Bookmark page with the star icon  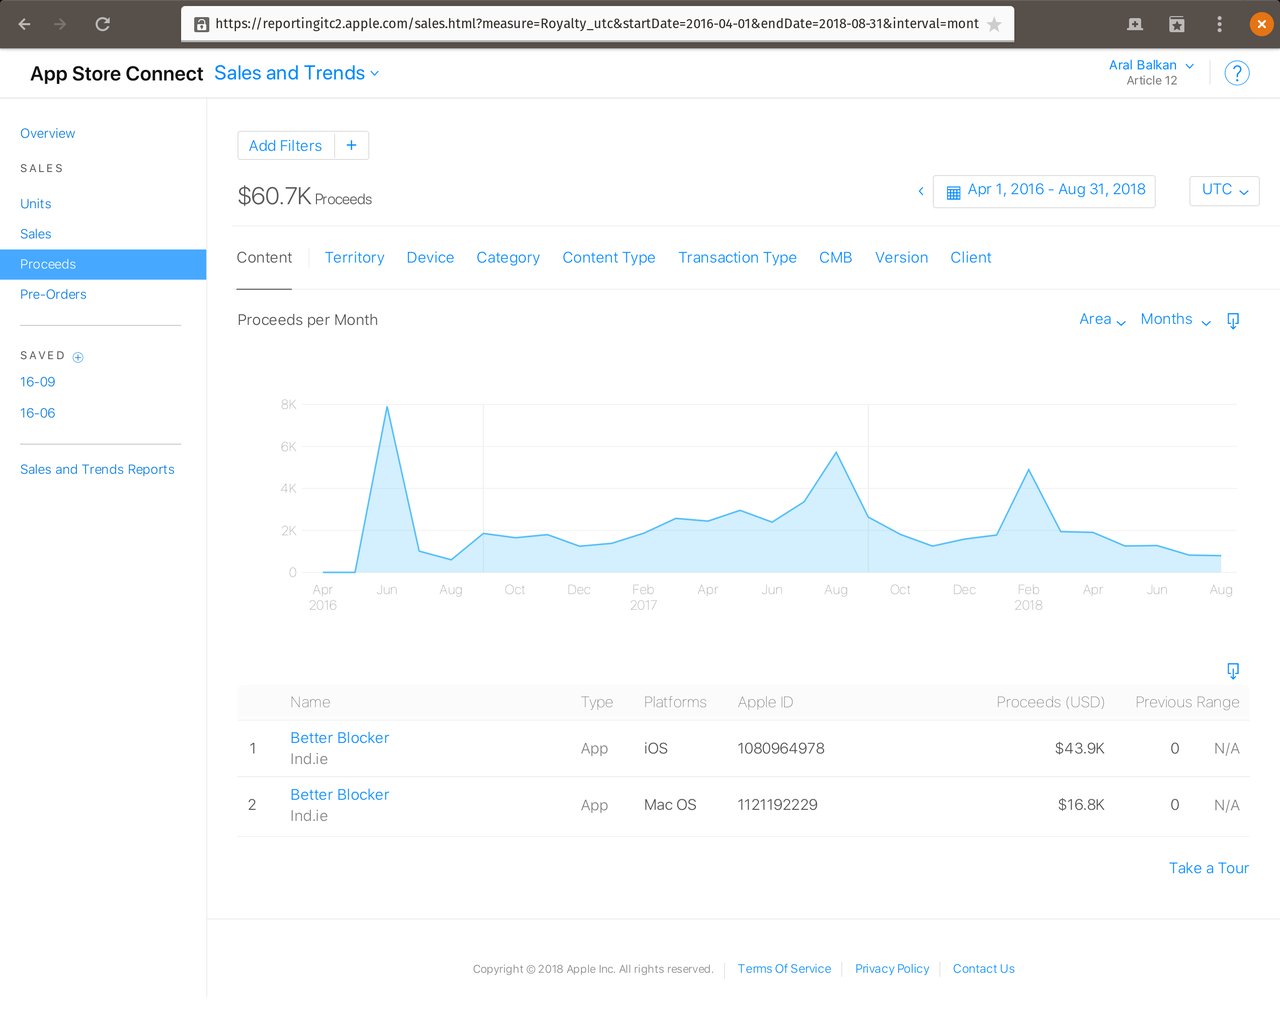pos(994,24)
